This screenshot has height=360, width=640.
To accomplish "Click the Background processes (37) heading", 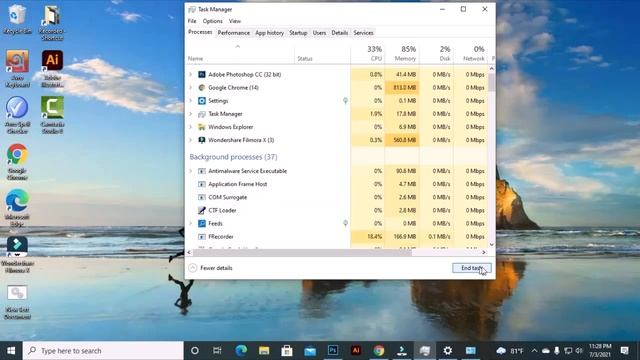I will click(233, 157).
